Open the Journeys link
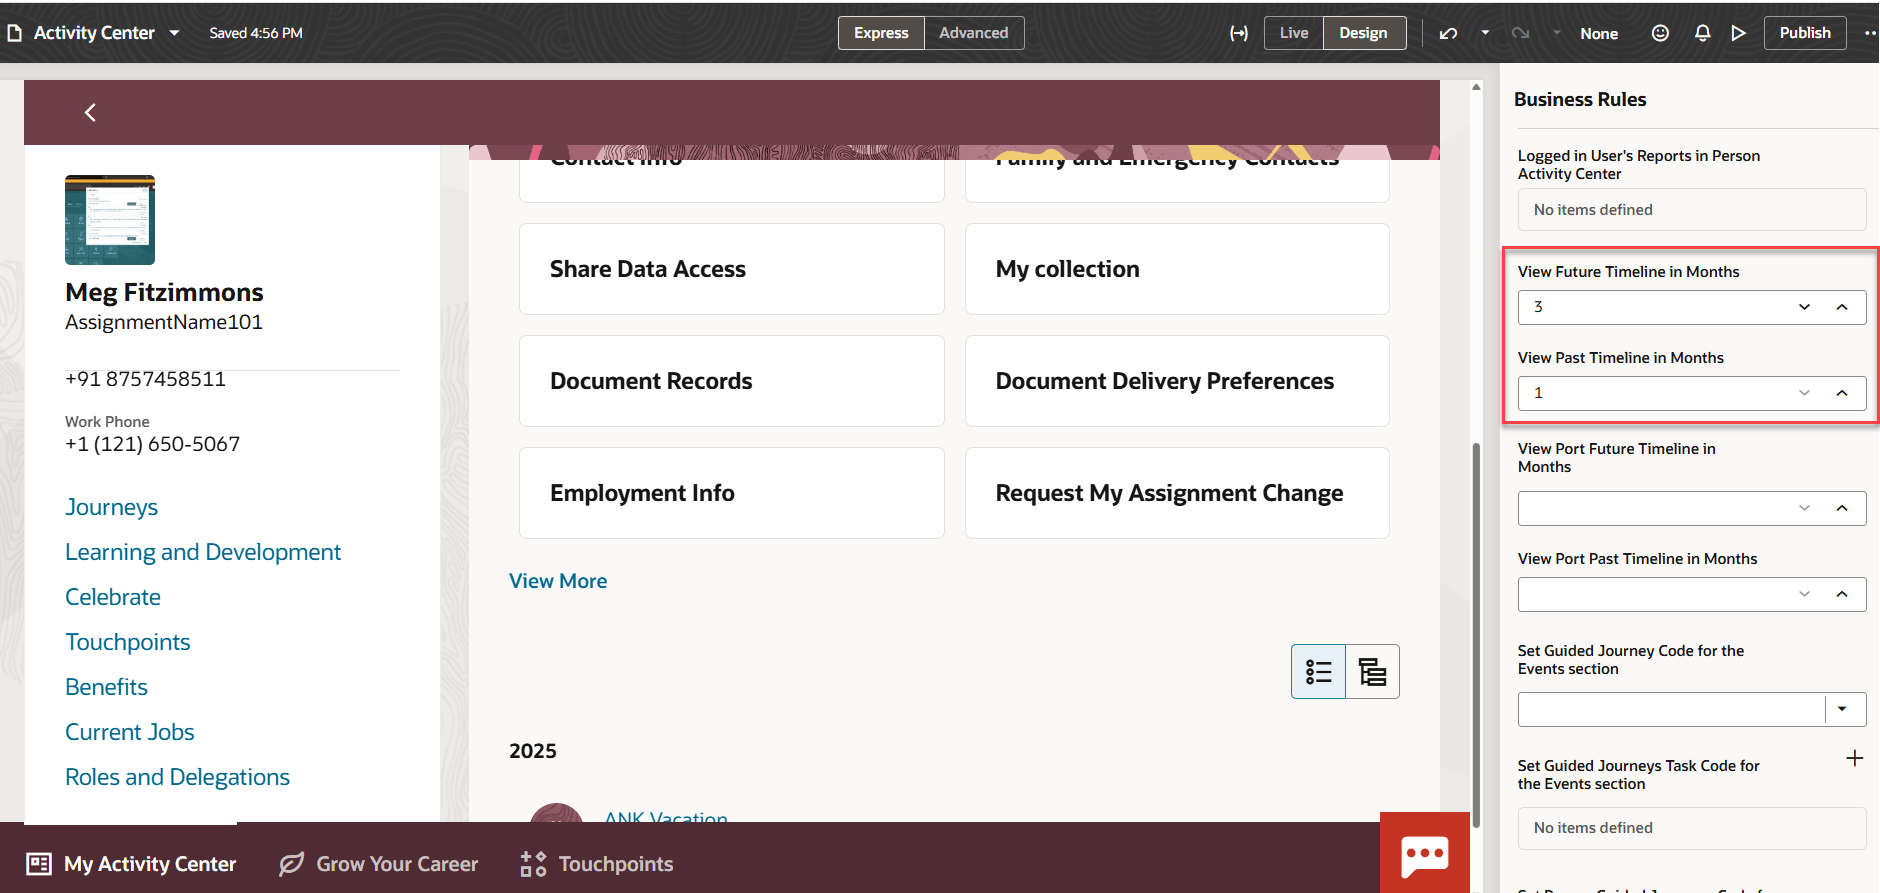 [111, 507]
